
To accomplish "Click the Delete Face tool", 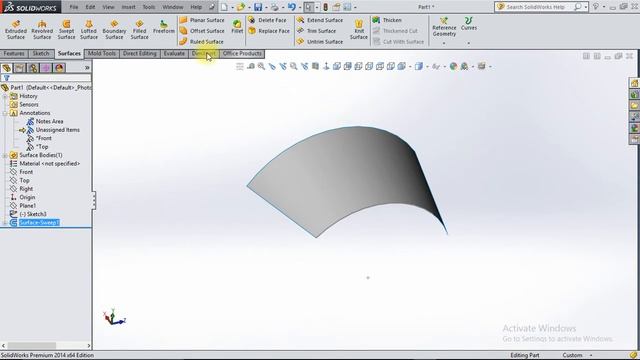I will [267, 20].
